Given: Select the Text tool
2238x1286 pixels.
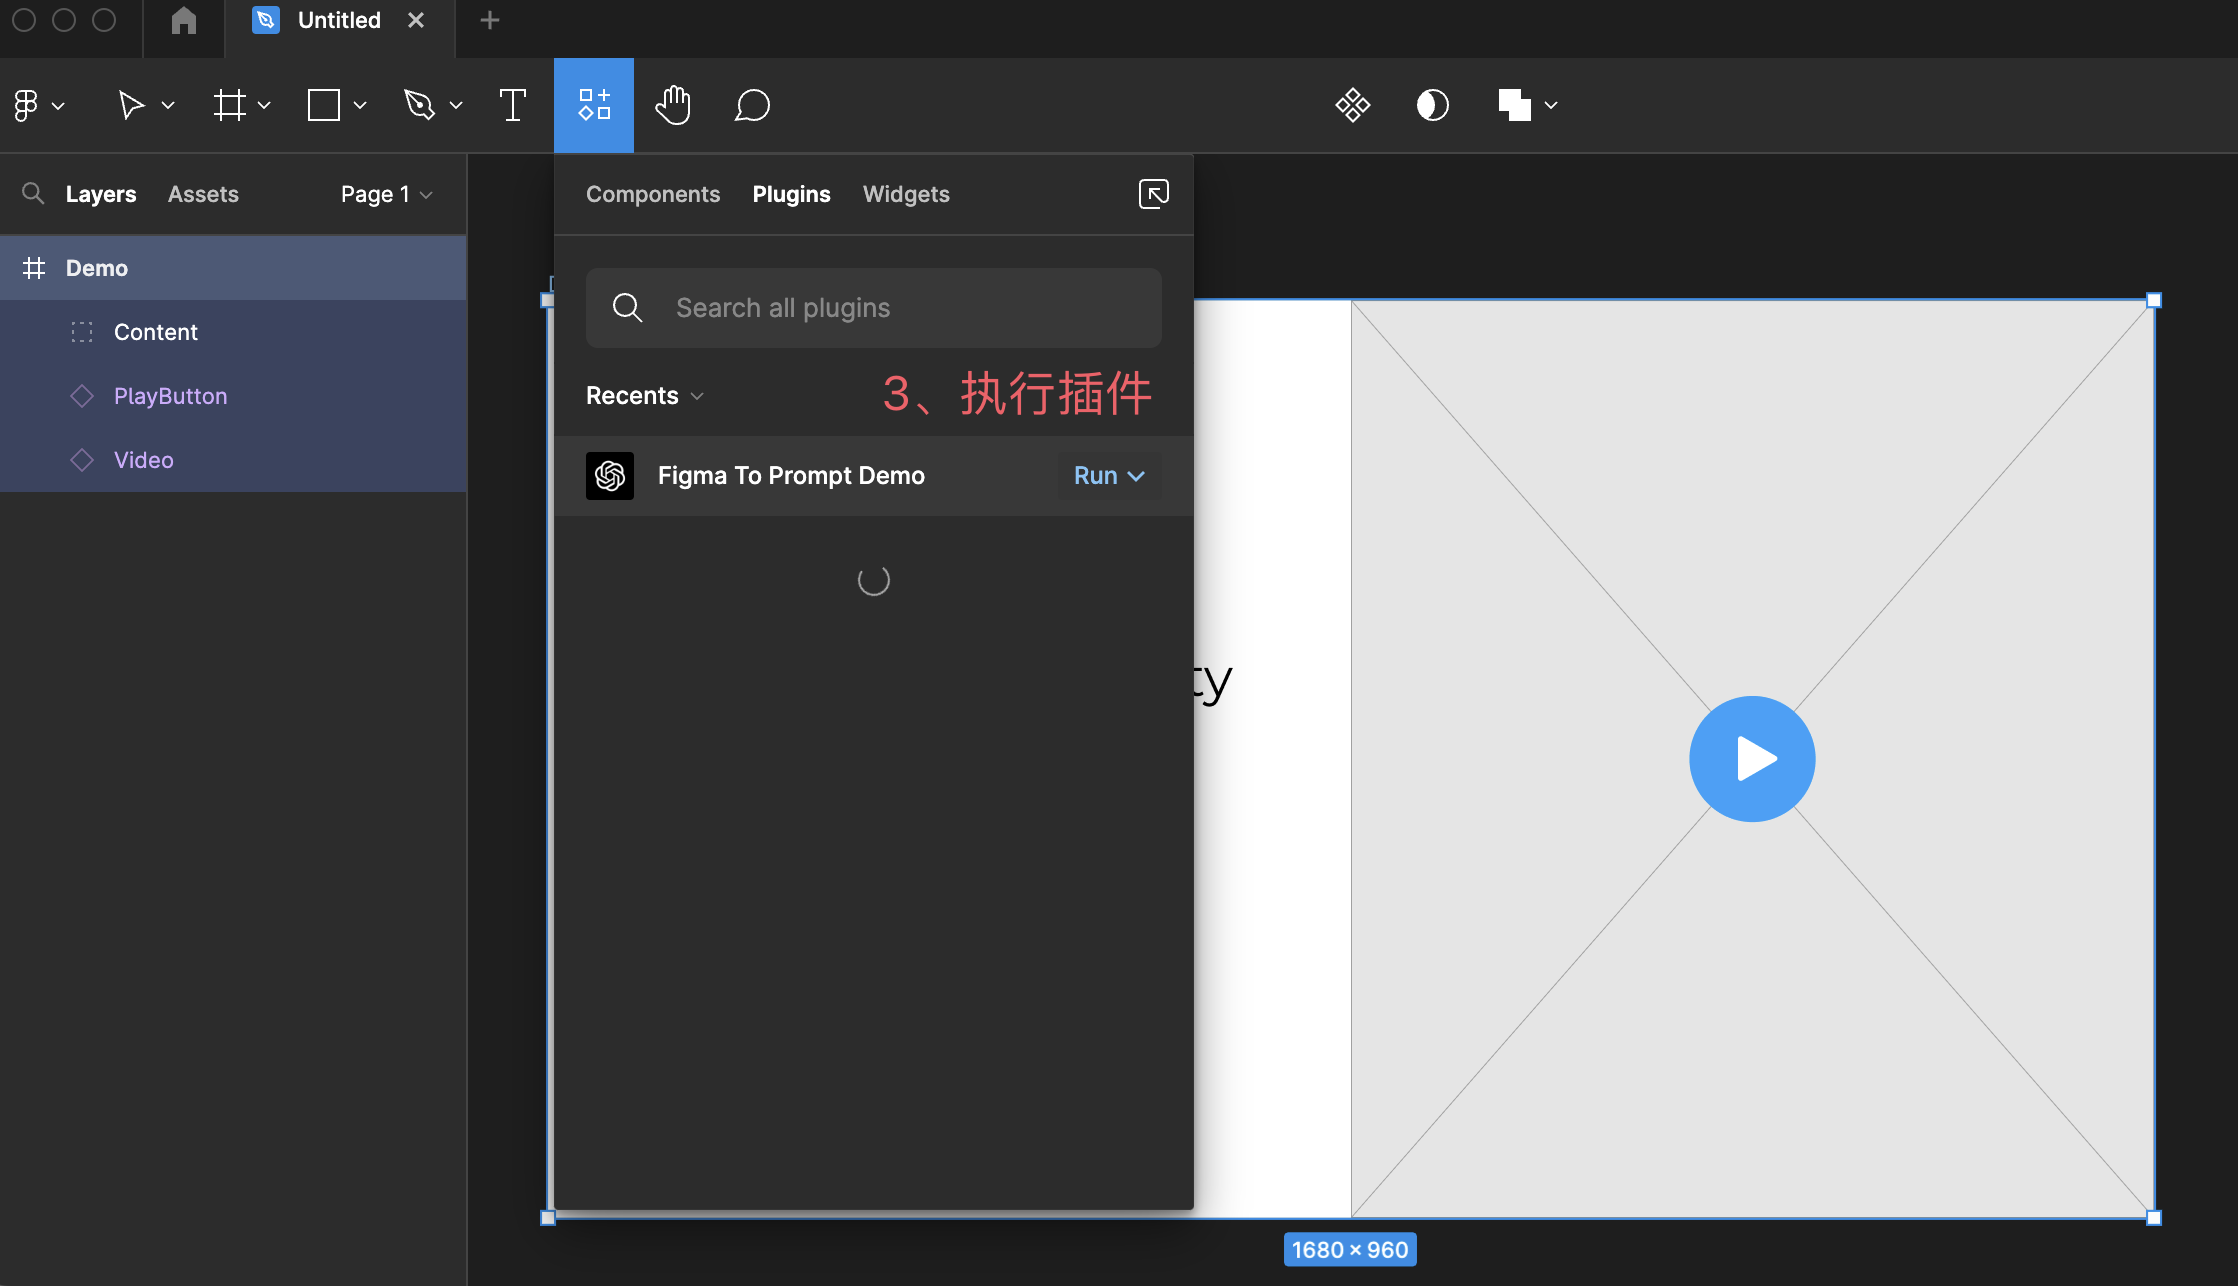Looking at the screenshot, I should (x=512, y=105).
